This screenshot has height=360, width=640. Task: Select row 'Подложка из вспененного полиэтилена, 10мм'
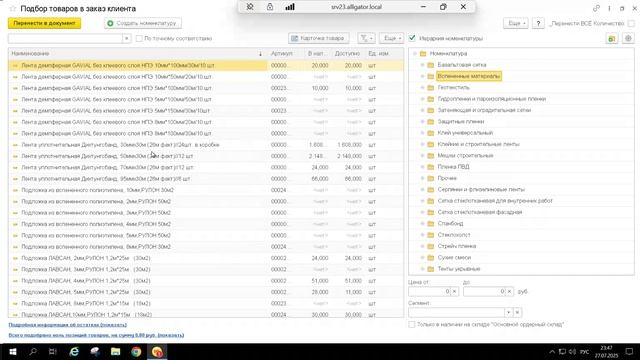[206, 190]
